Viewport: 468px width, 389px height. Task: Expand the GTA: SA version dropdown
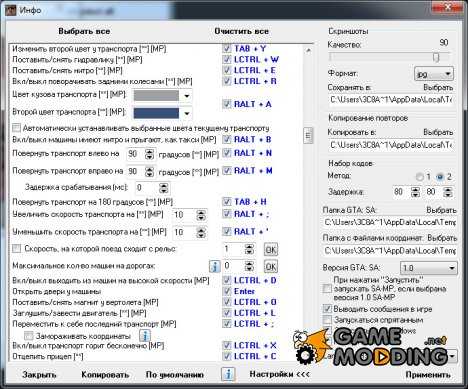[x=428, y=268]
